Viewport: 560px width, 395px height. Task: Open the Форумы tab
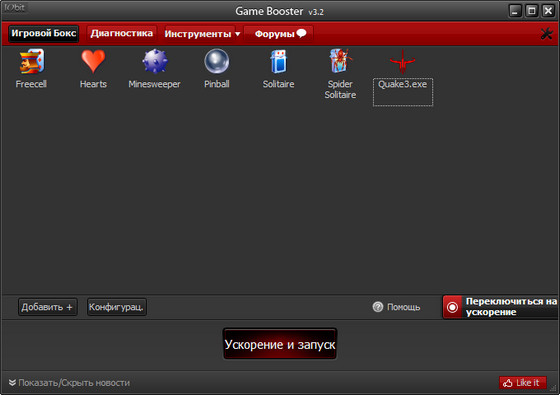(279, 34)
